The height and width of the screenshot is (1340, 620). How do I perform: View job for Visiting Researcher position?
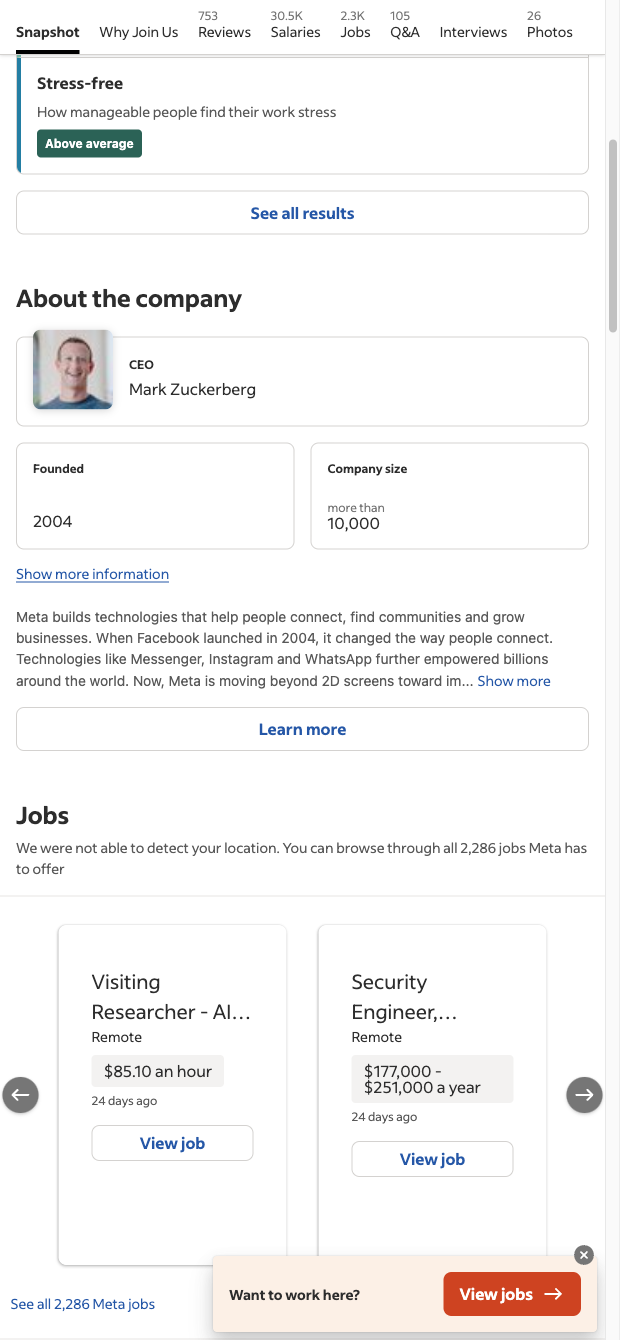tap(172, 1143)
